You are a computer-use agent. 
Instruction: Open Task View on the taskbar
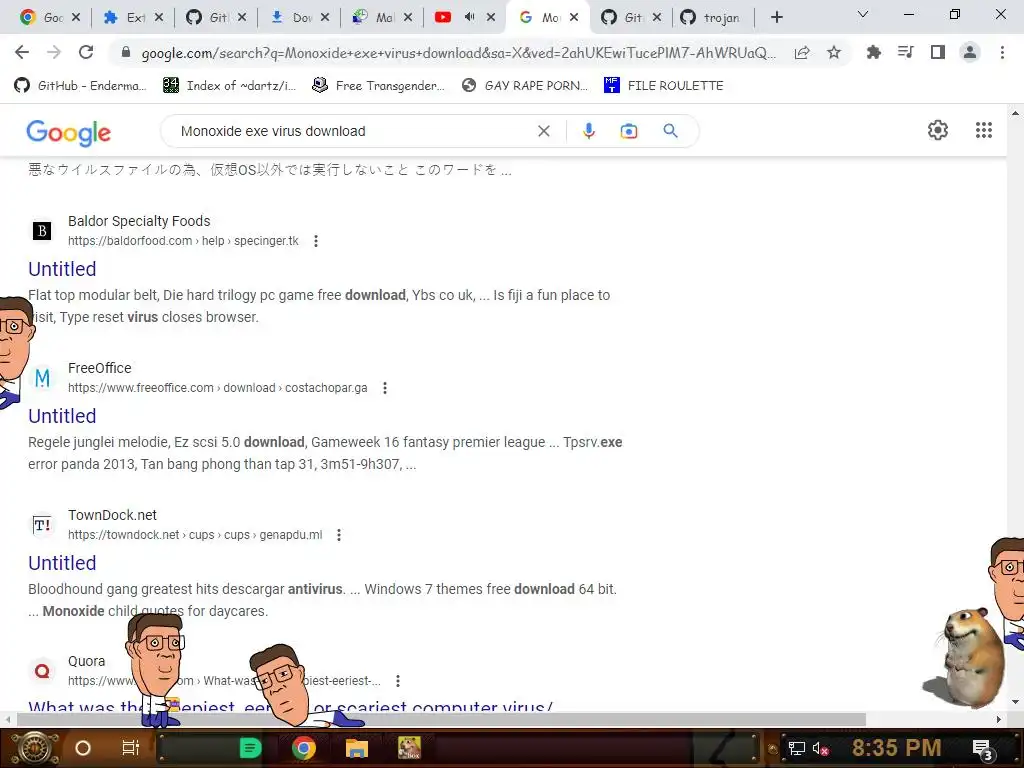[131, 748]
